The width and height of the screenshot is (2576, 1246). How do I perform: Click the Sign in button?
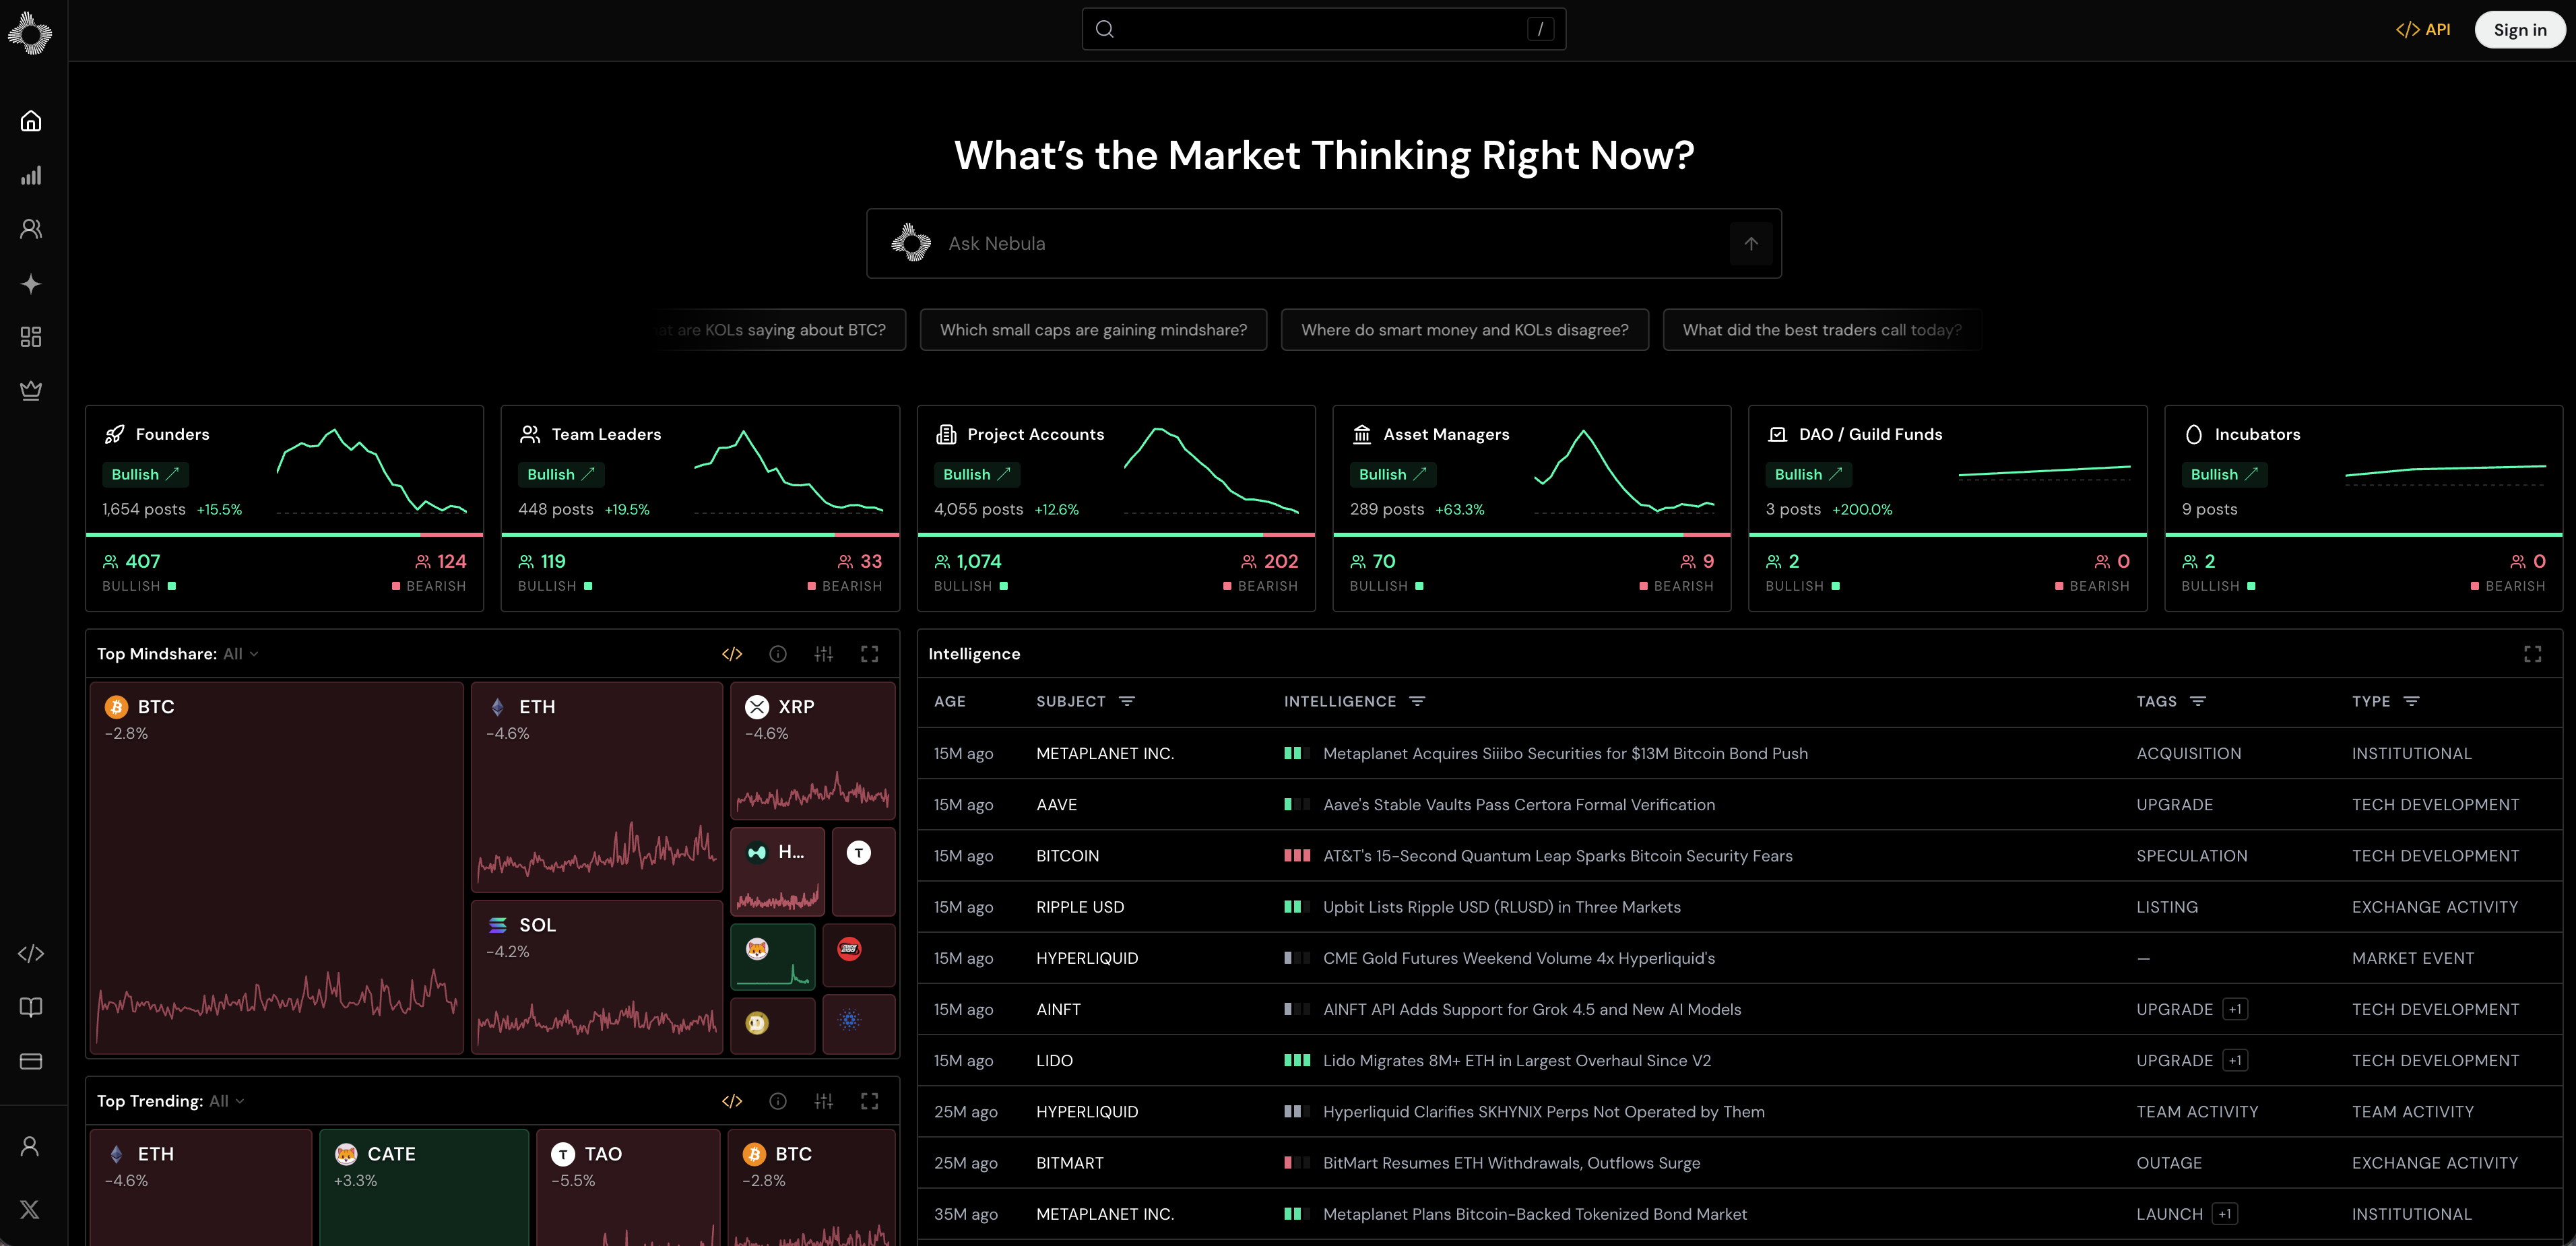(x=2520, y=30)
